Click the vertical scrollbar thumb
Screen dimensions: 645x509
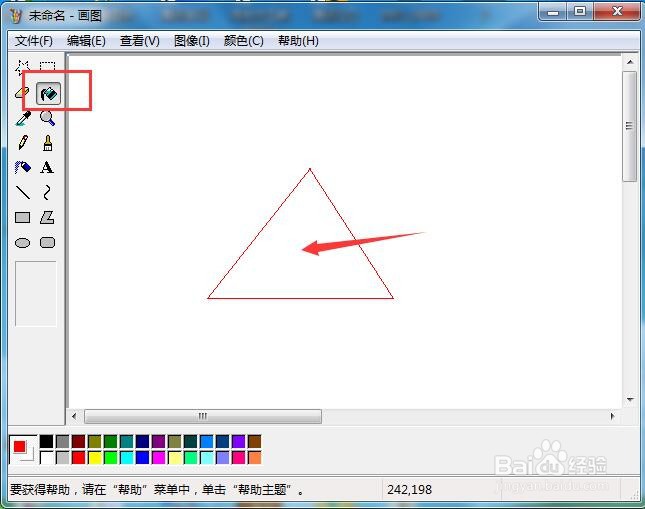[629, 126]
